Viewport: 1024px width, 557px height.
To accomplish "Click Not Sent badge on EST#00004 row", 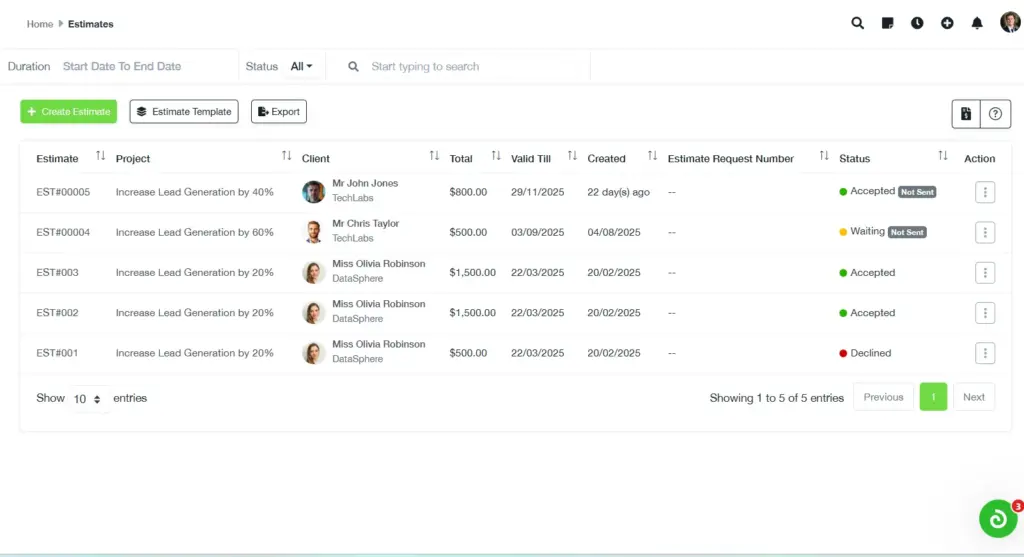I will [907, 232].
